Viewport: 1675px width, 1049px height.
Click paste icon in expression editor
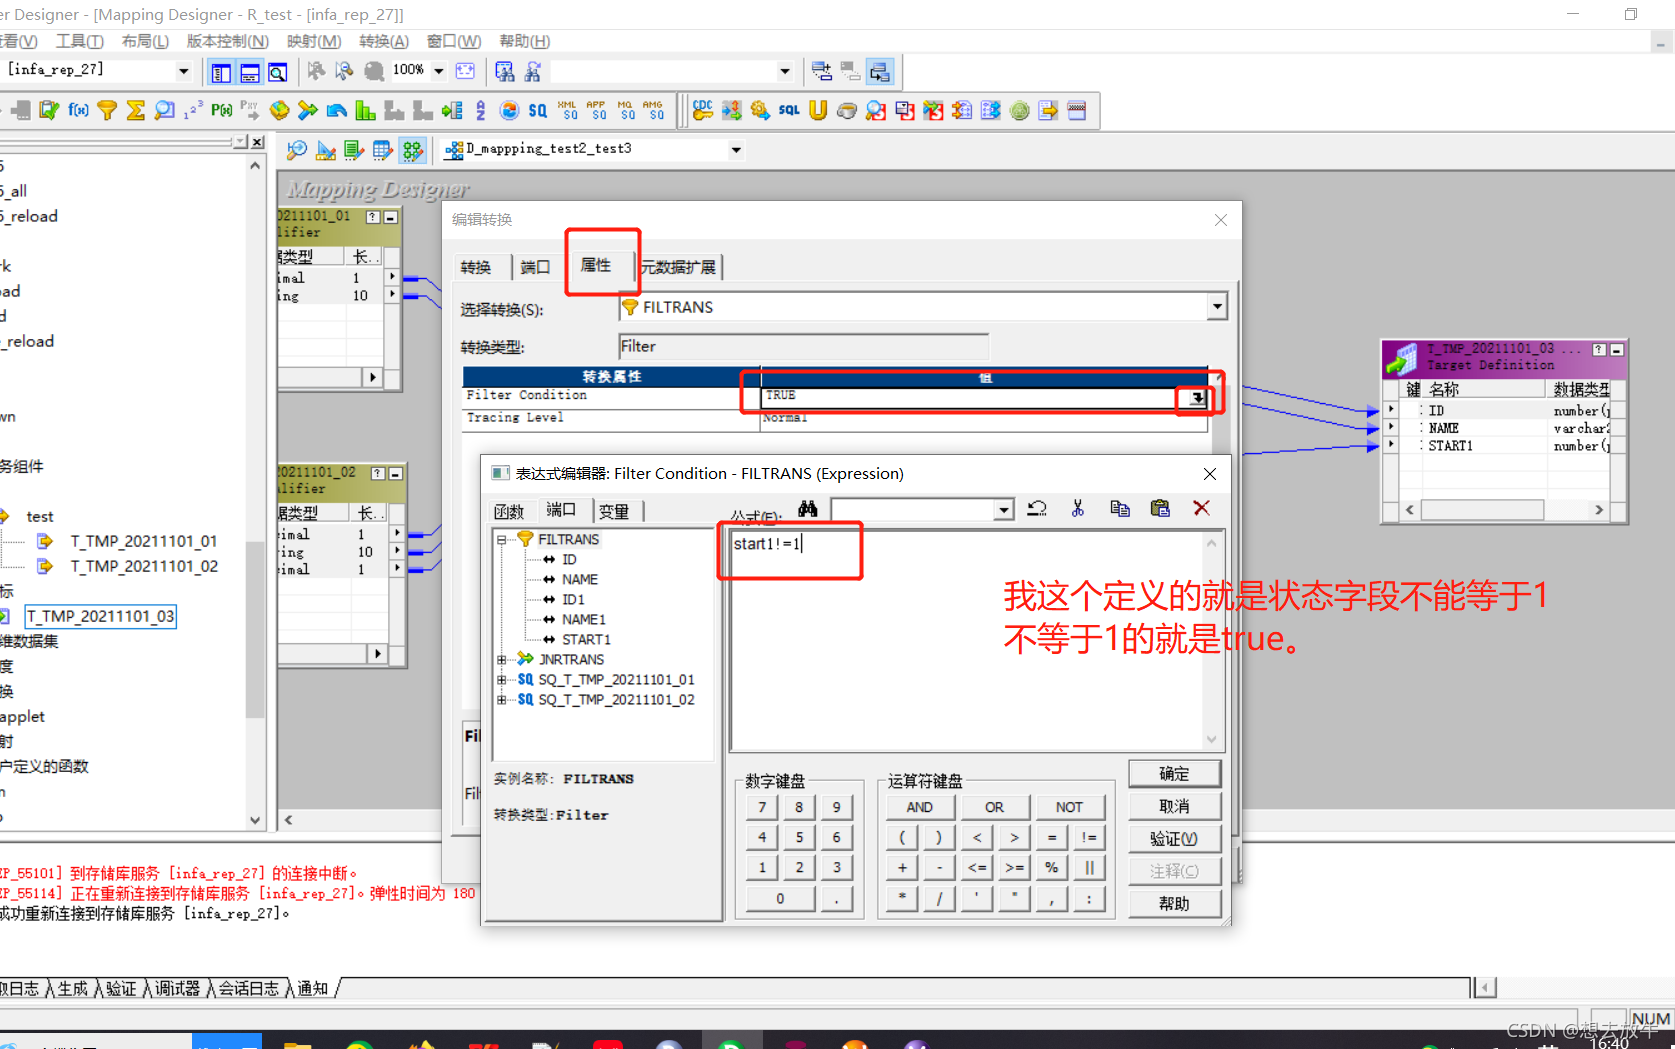(1160, 509)
